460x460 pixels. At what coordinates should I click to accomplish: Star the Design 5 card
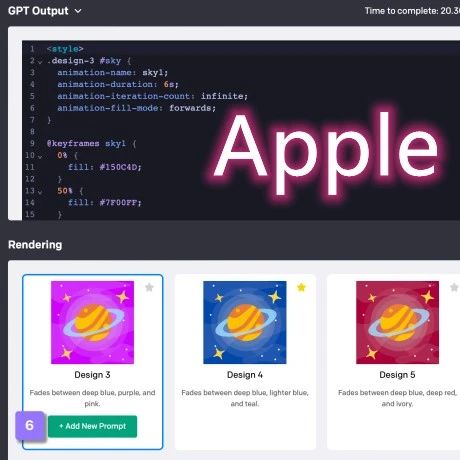454,287
